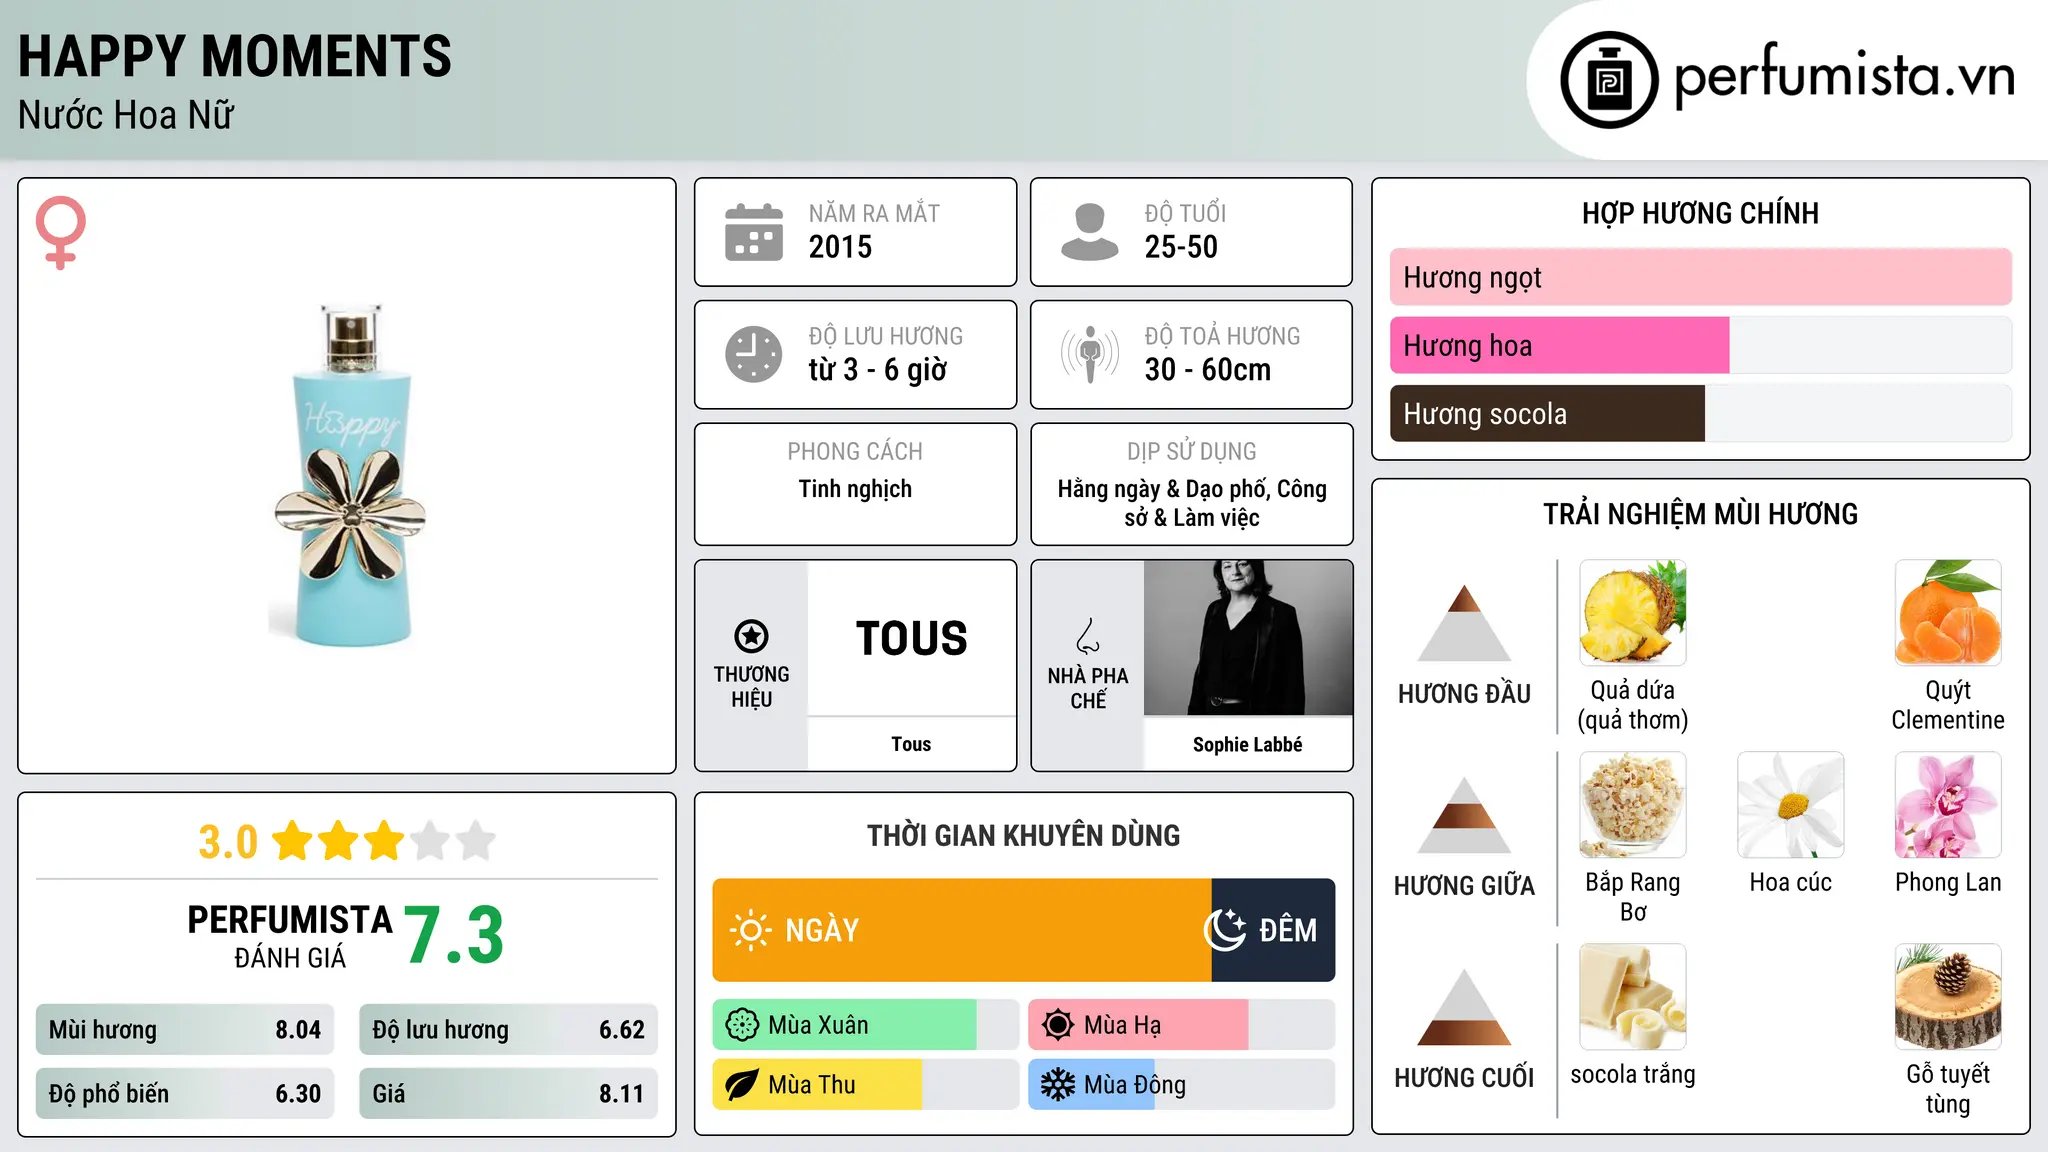This screenshot has width=2048, height=1152.
Task: Click the female gender symbol icon
Action: (61, 232)
